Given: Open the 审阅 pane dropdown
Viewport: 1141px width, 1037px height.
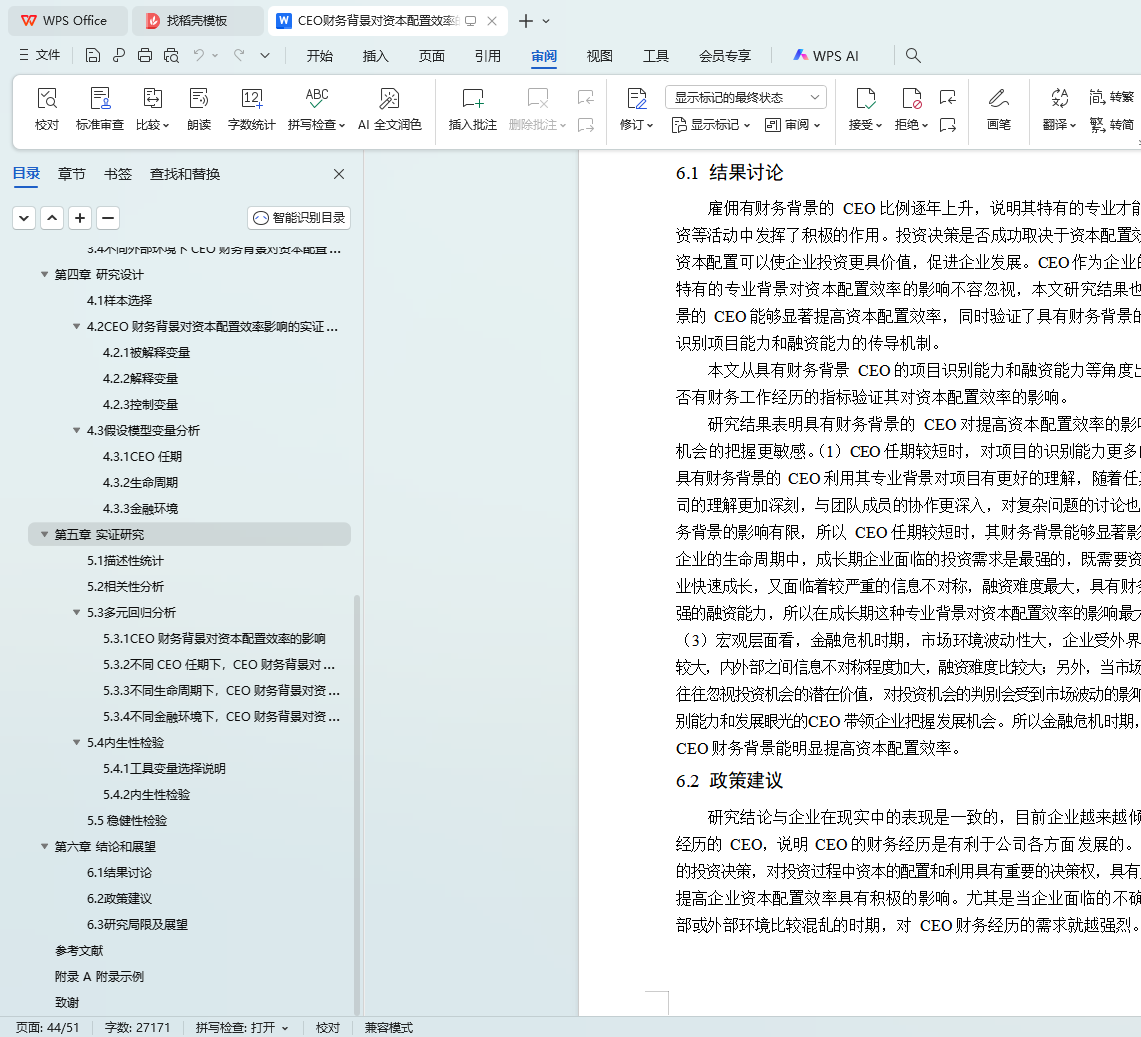Looking at the screenshot, I should coord(792,125).
